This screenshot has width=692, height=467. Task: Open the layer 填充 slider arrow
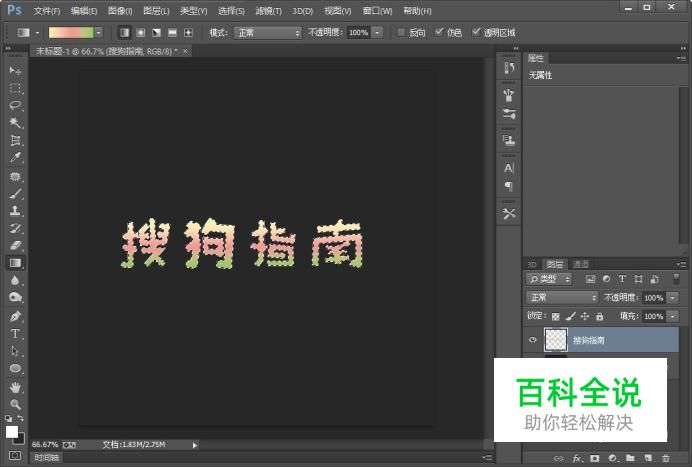tap(673, 316)
